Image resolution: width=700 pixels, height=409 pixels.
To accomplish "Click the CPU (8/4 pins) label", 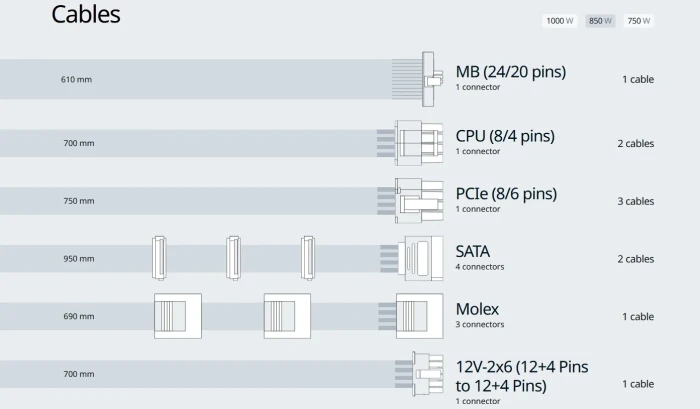I will click(505, 135).
